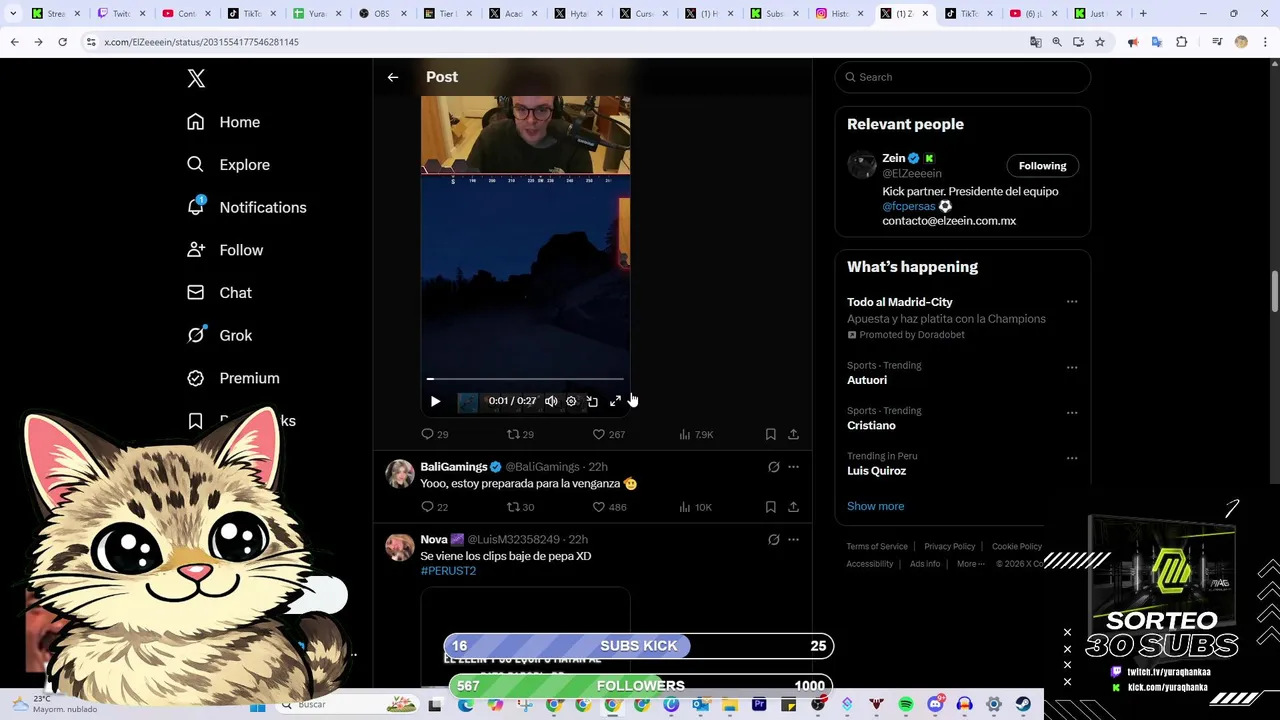The image size is (1280, 720).
Task: Open Grok actions on Nova's reply
Action: (773, 540)
